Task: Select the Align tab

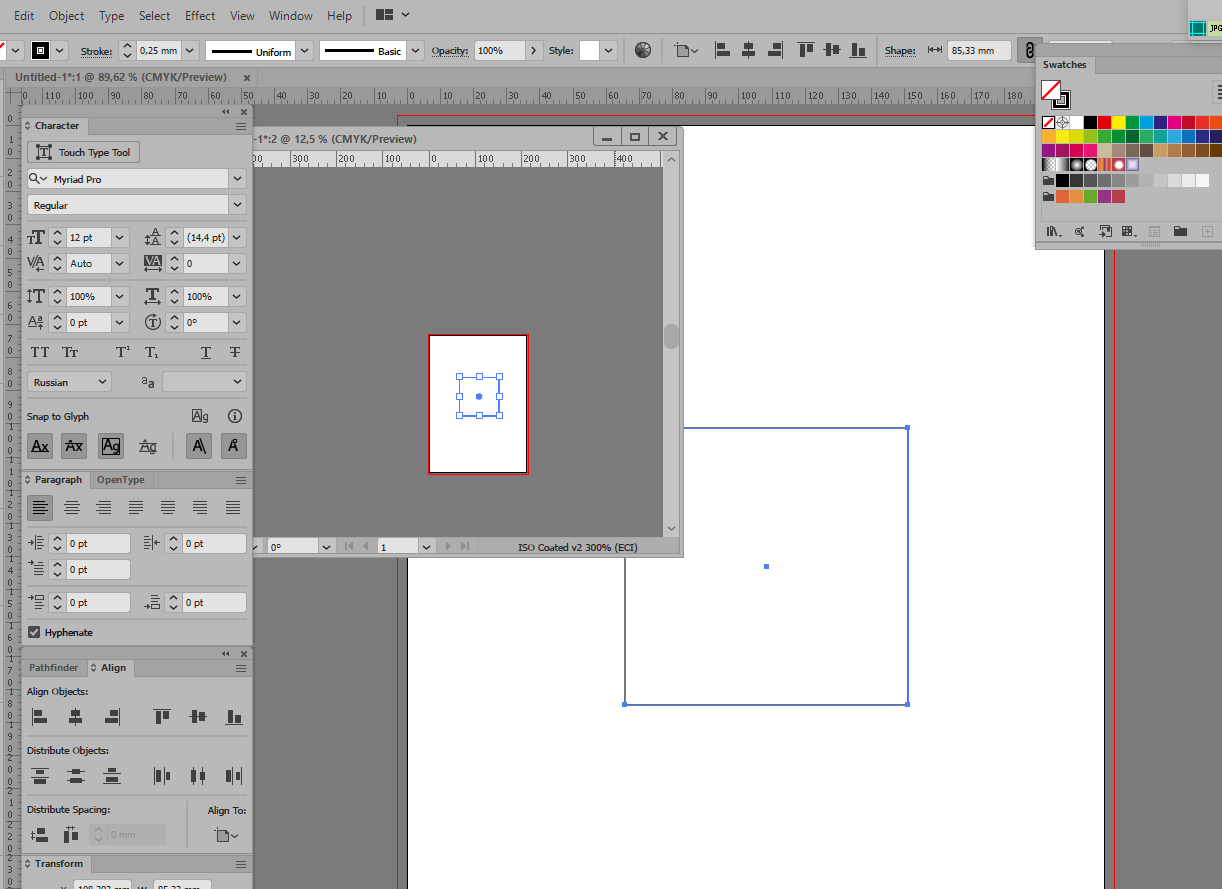Action: [109, 667]
